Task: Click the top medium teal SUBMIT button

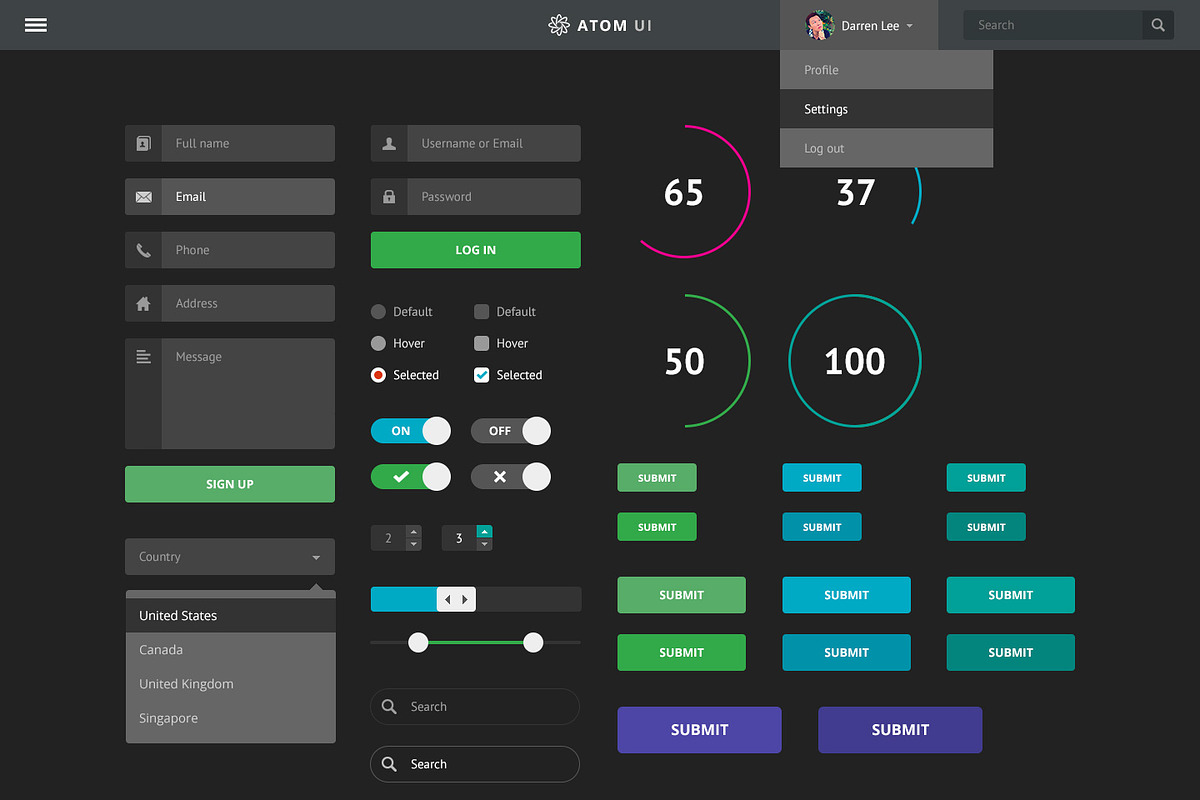Action: click(x=1011, y=595)
